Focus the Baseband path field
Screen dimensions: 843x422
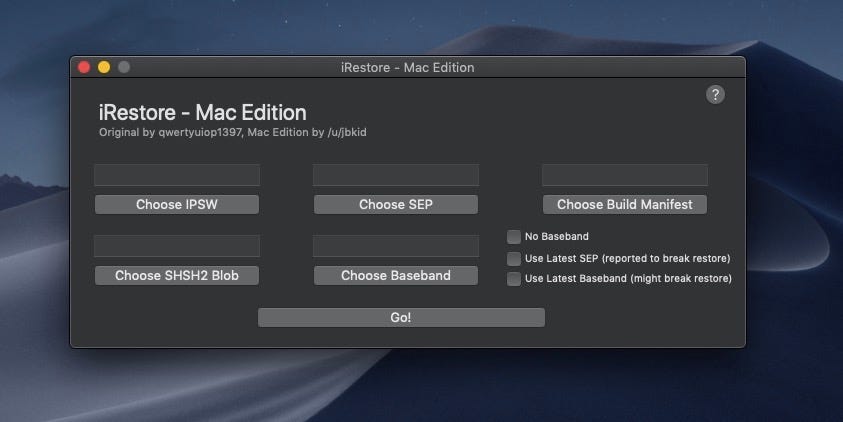tap(396, 246)
